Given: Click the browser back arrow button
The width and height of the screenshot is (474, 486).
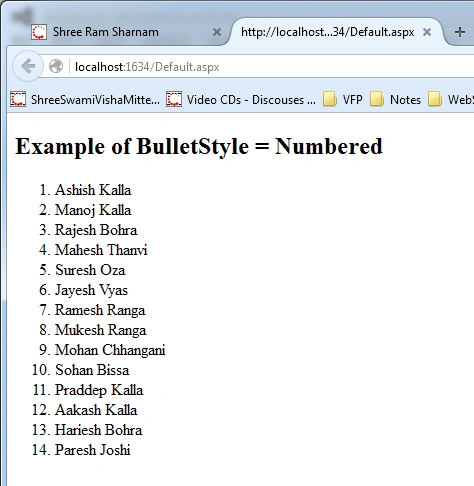Looking at the screenshot, I should (x=28, y=66).
